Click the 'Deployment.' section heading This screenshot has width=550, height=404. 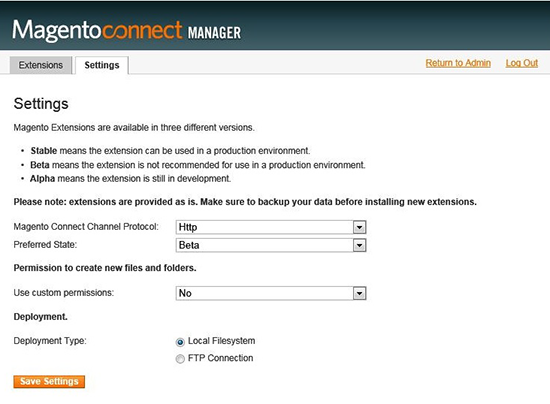pyautogui.click(x=40, y=317)
